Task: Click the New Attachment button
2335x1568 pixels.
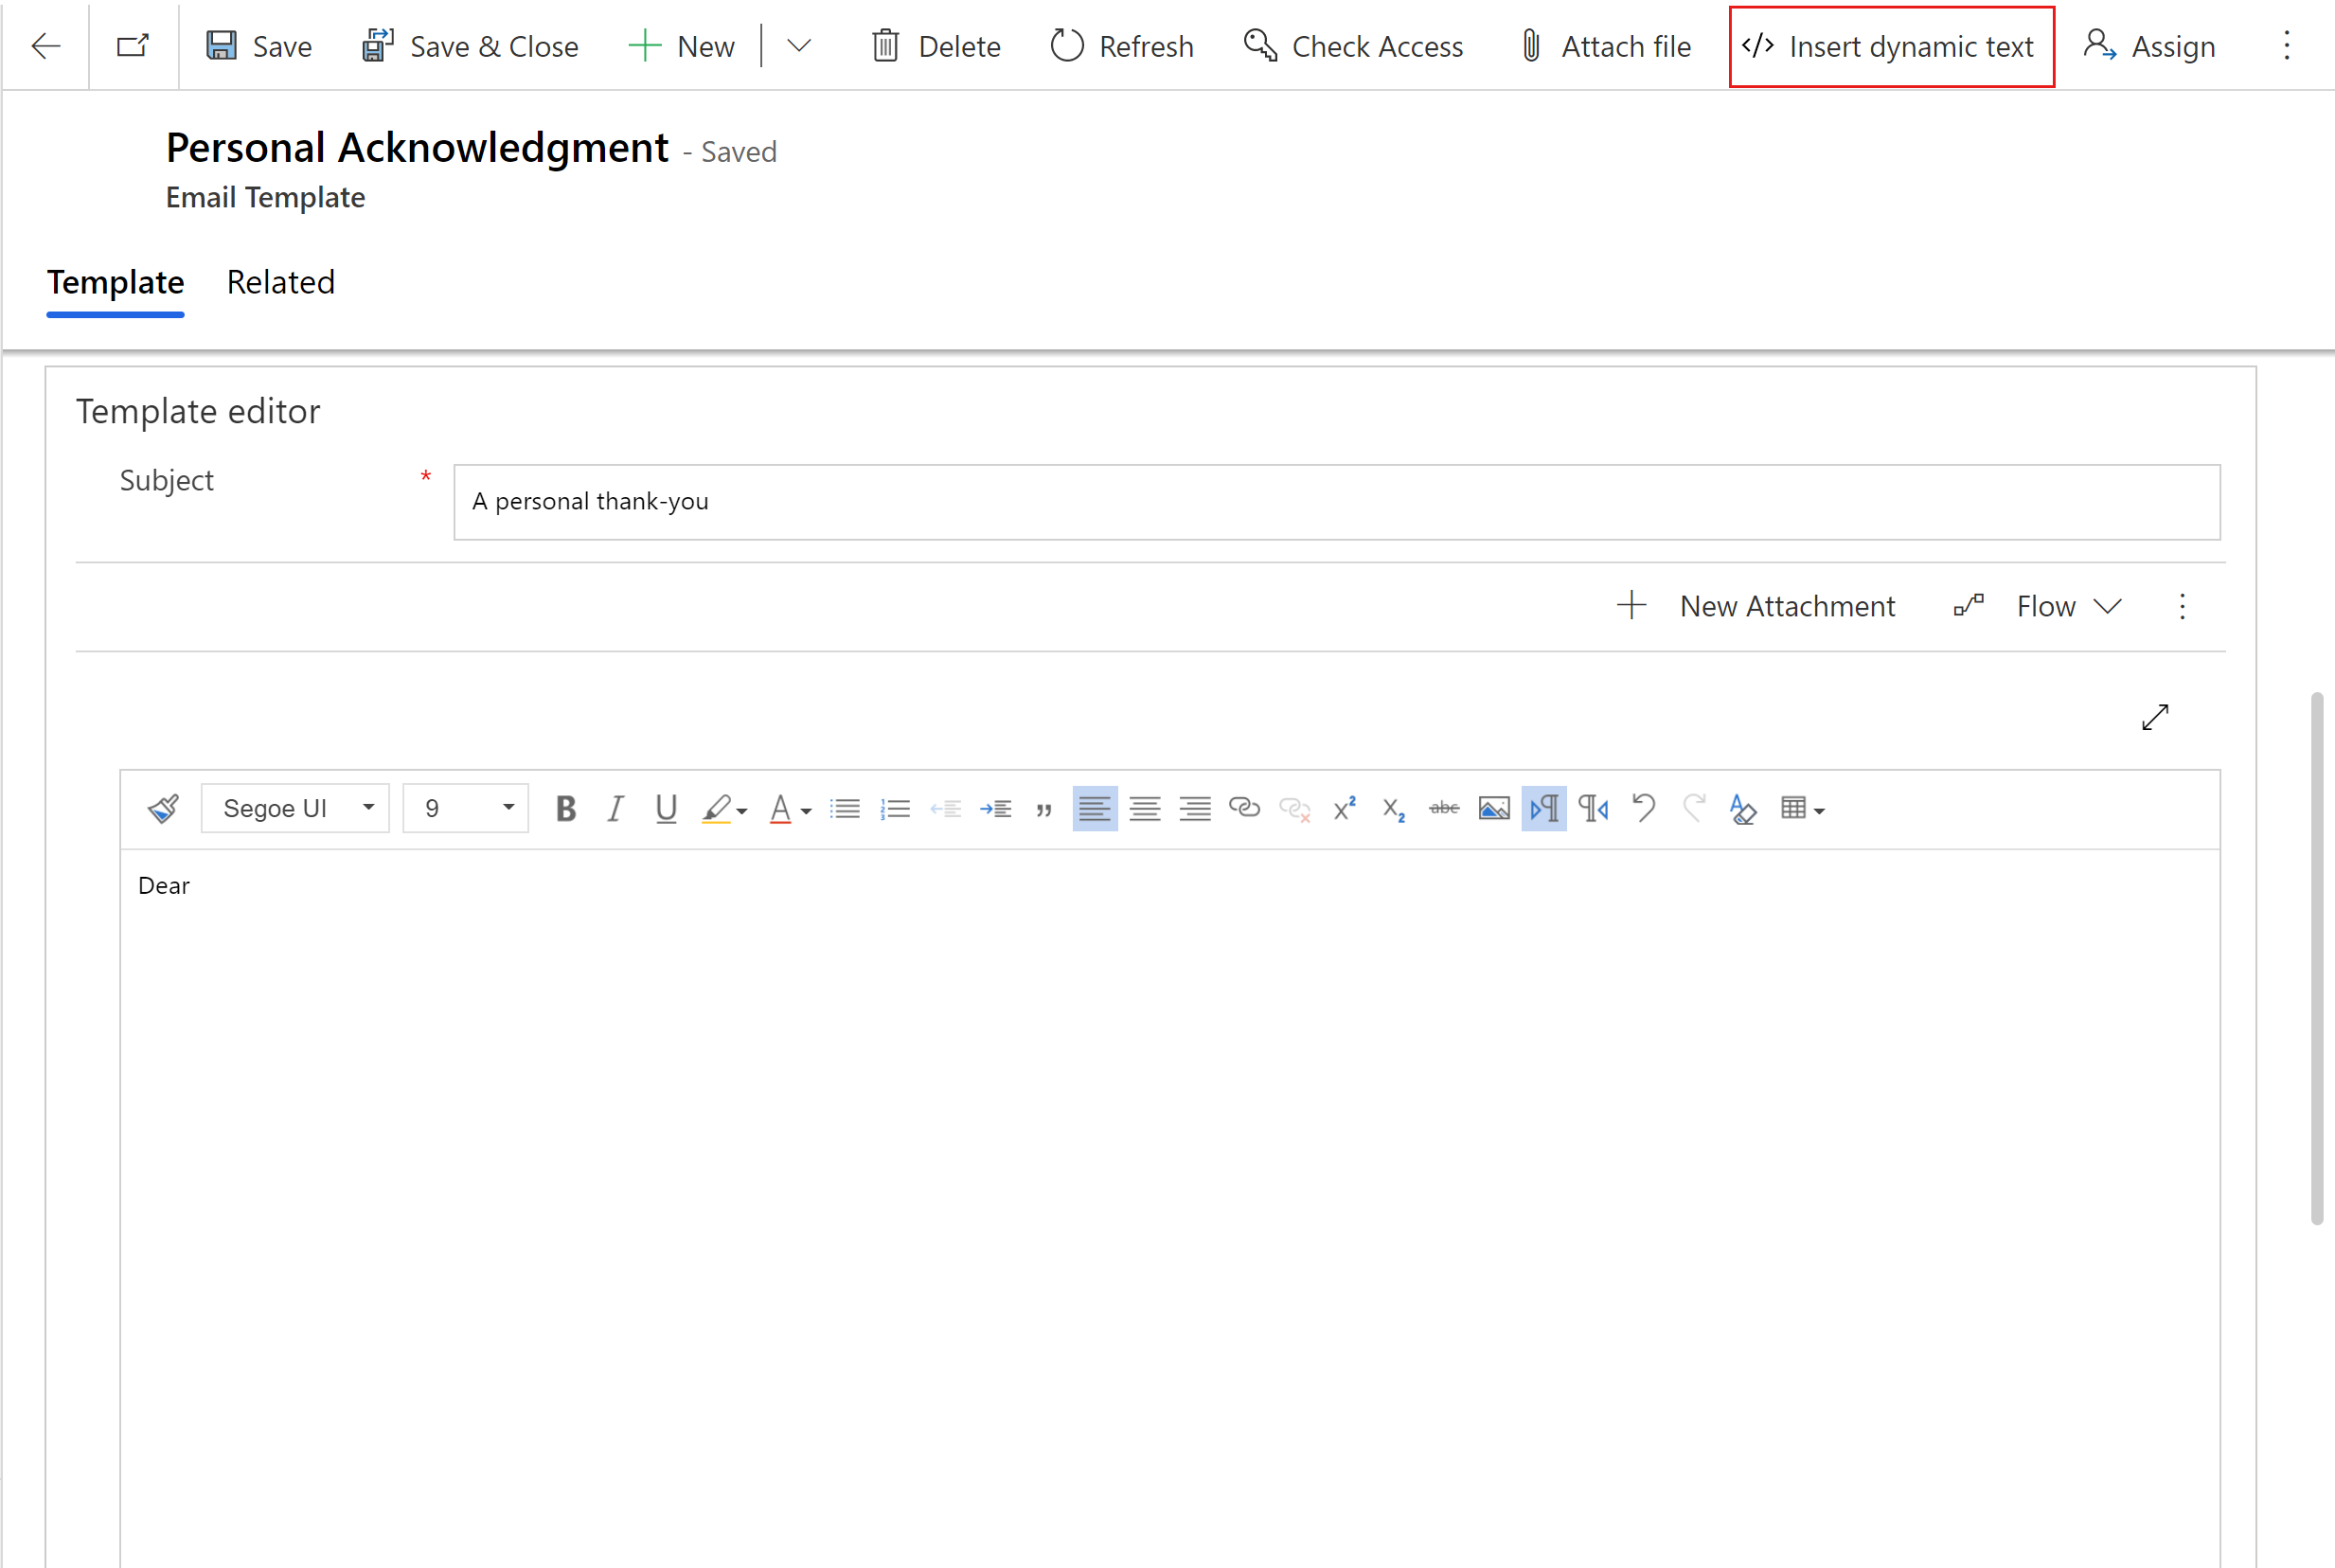Action: 1753,605
